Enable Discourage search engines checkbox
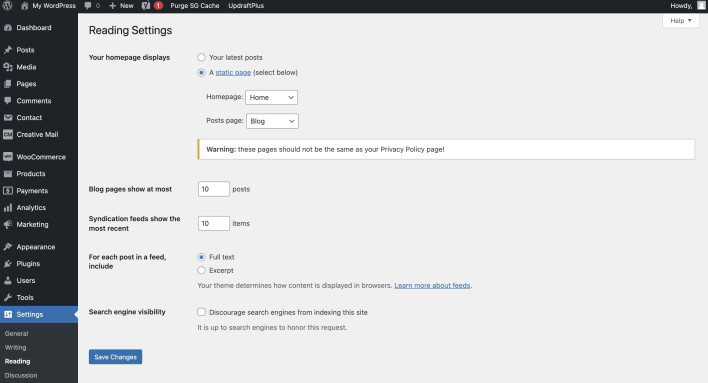 pyautogui.click(x=201, y=312)
